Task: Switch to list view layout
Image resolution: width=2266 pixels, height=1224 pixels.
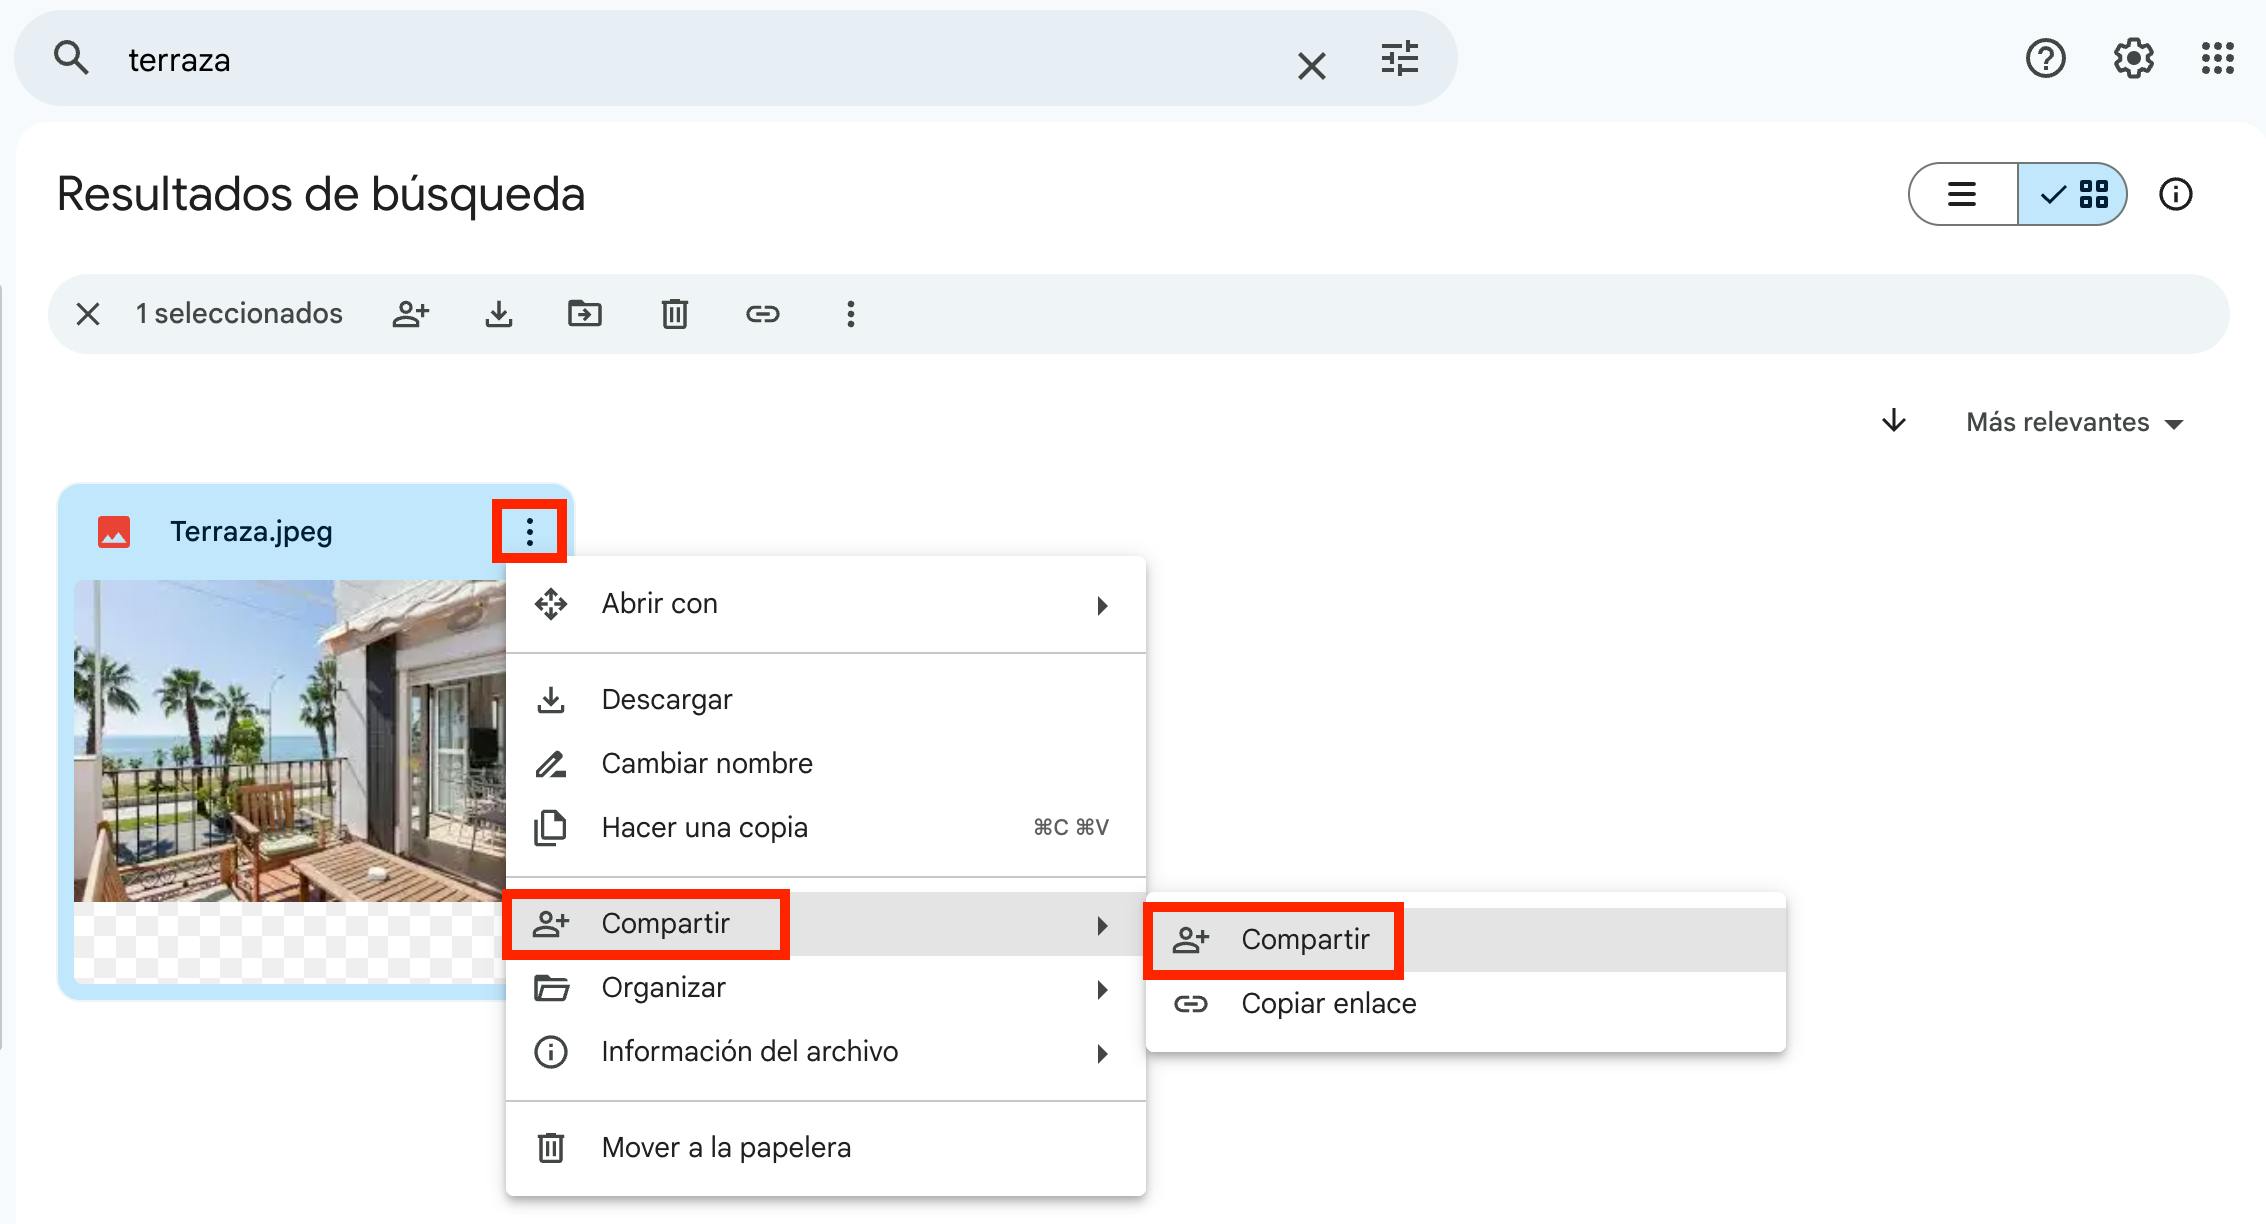Action: click(x=1962, y=194)
